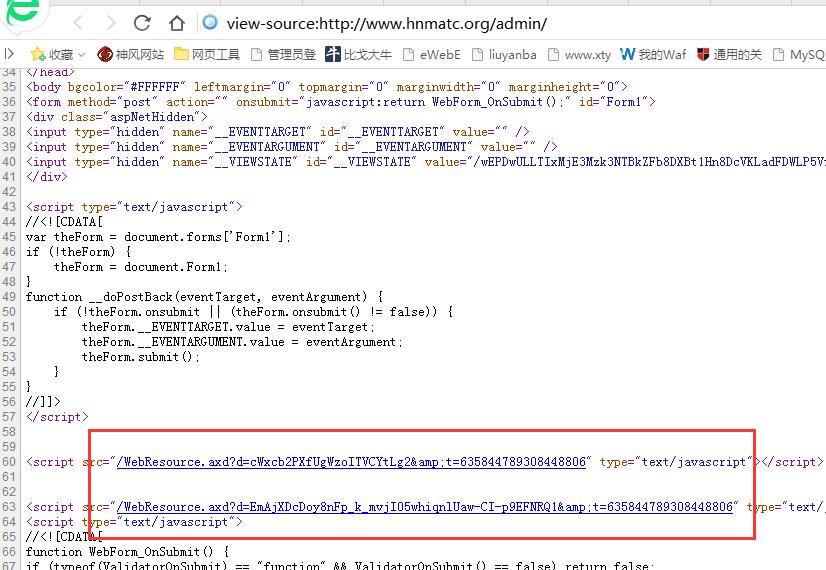Open the 收藏 favorites star

click(x=38, y=54)
